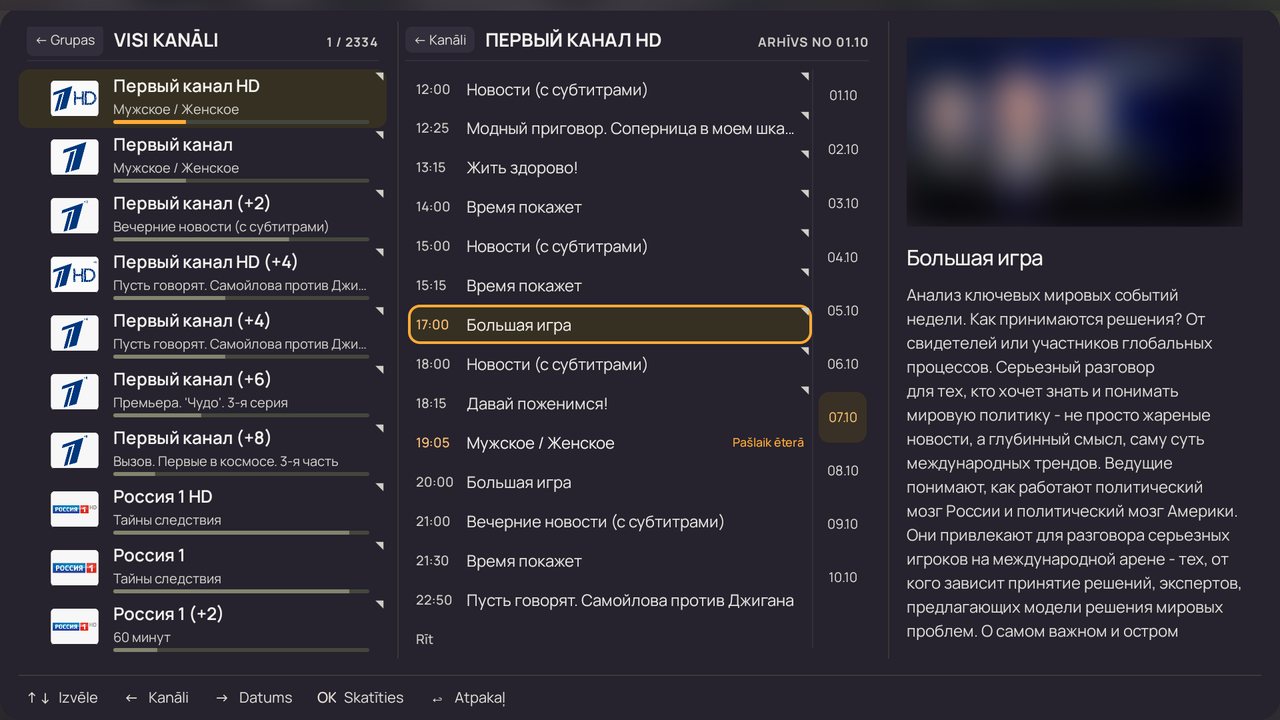This screenshot has width=1280, height=720.
Task: Select the live 19:05 Мужское / Женское programme
Action: click(x=610, y=443)
